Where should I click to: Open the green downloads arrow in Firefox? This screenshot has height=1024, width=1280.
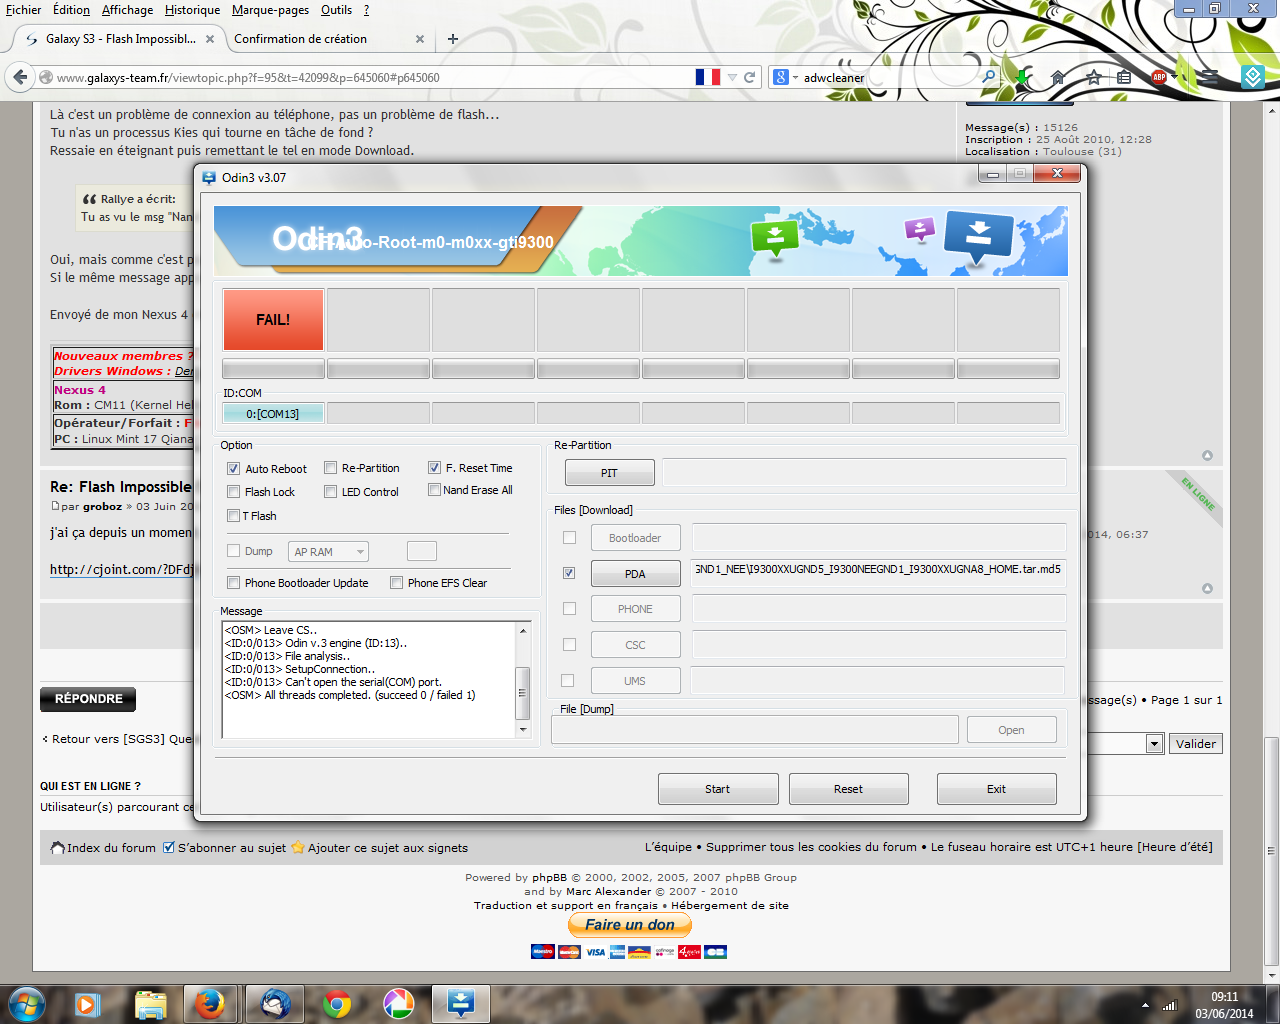(x=1022, y=77)
